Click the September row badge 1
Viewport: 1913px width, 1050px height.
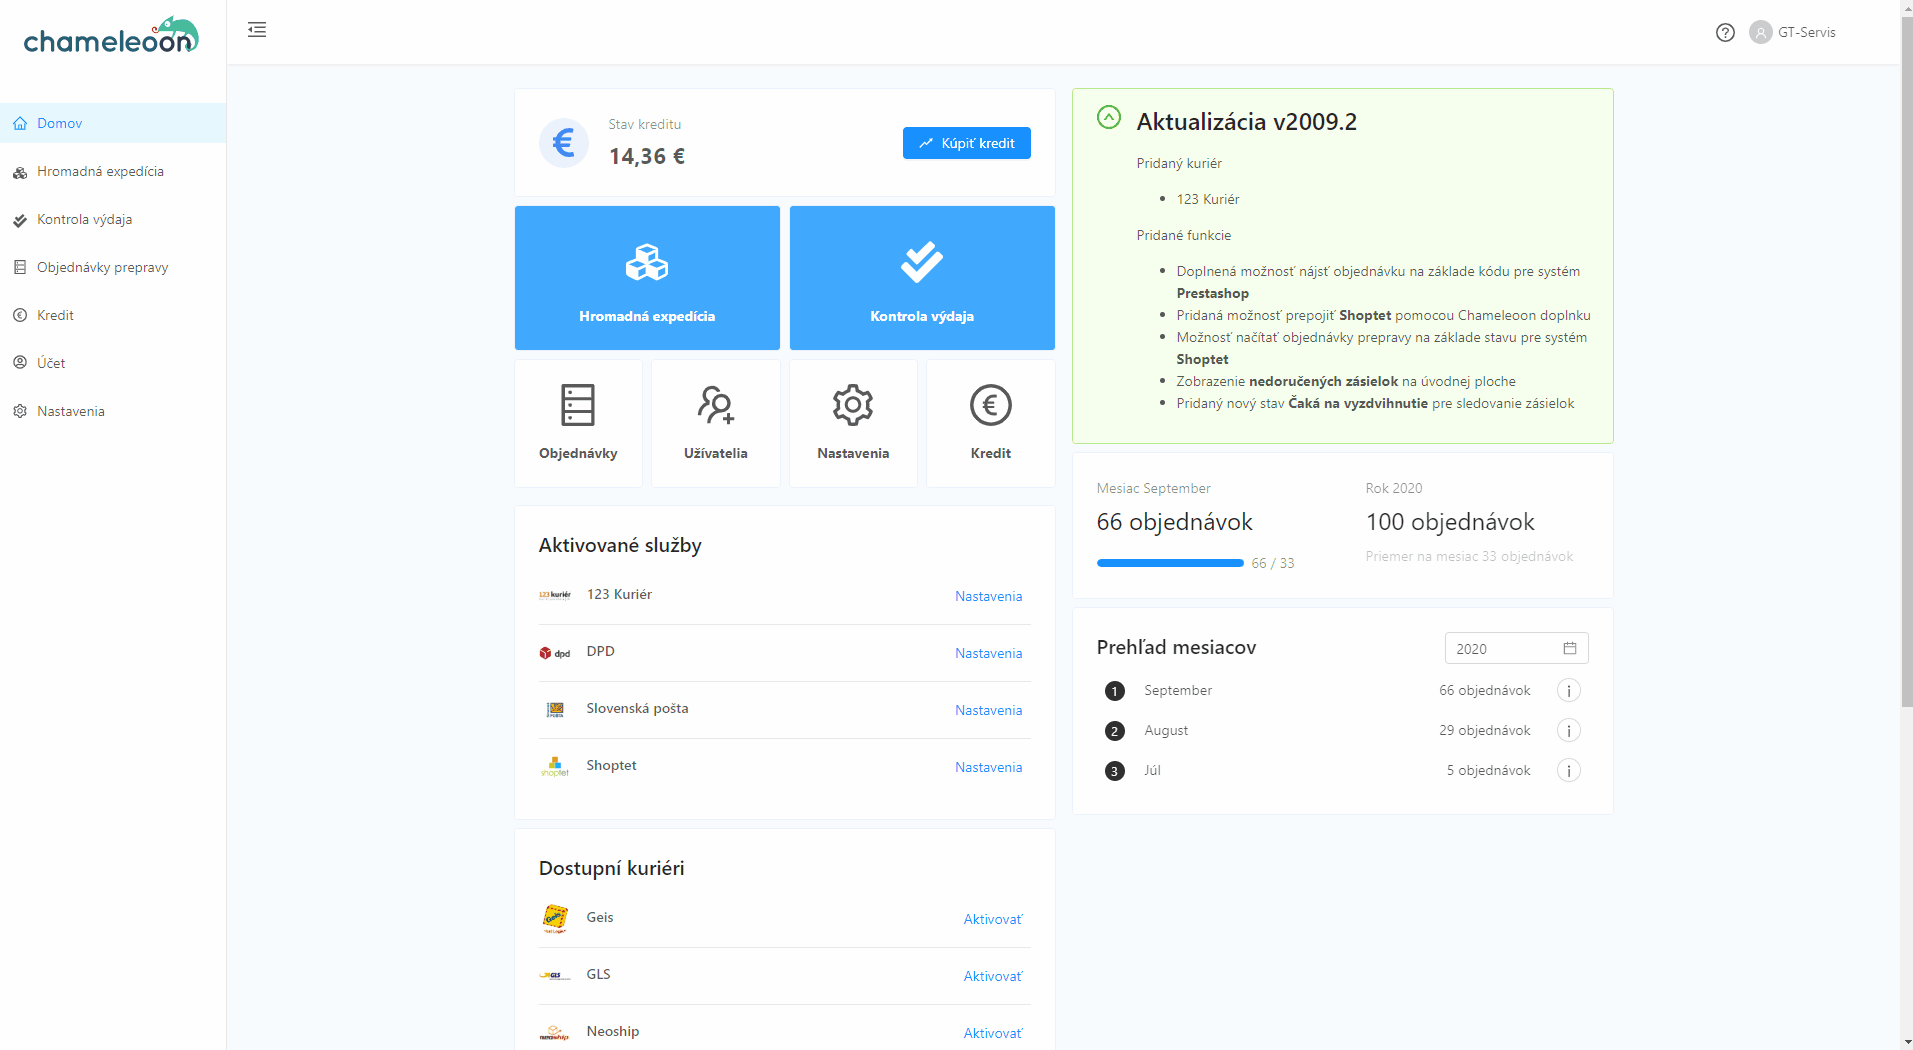1115,691
